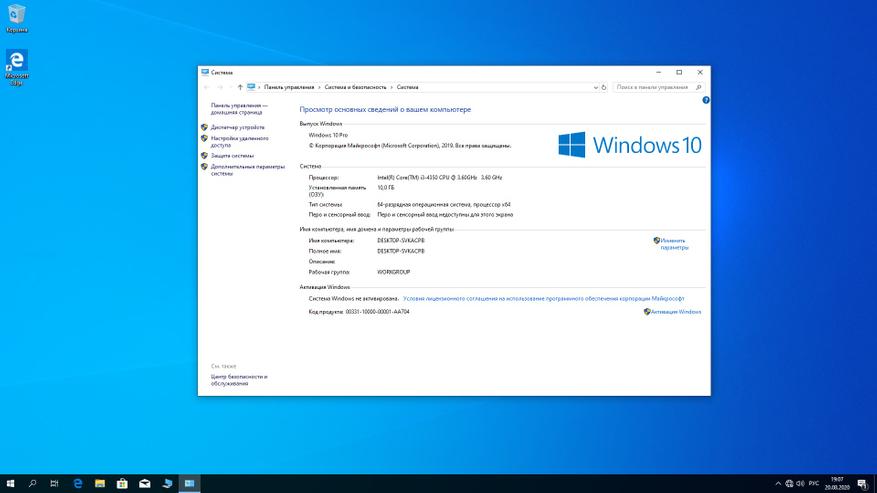Viewport: 877px width, 493px height.
Task: Open the Mail app on taskbar
Action: [145, 484]
